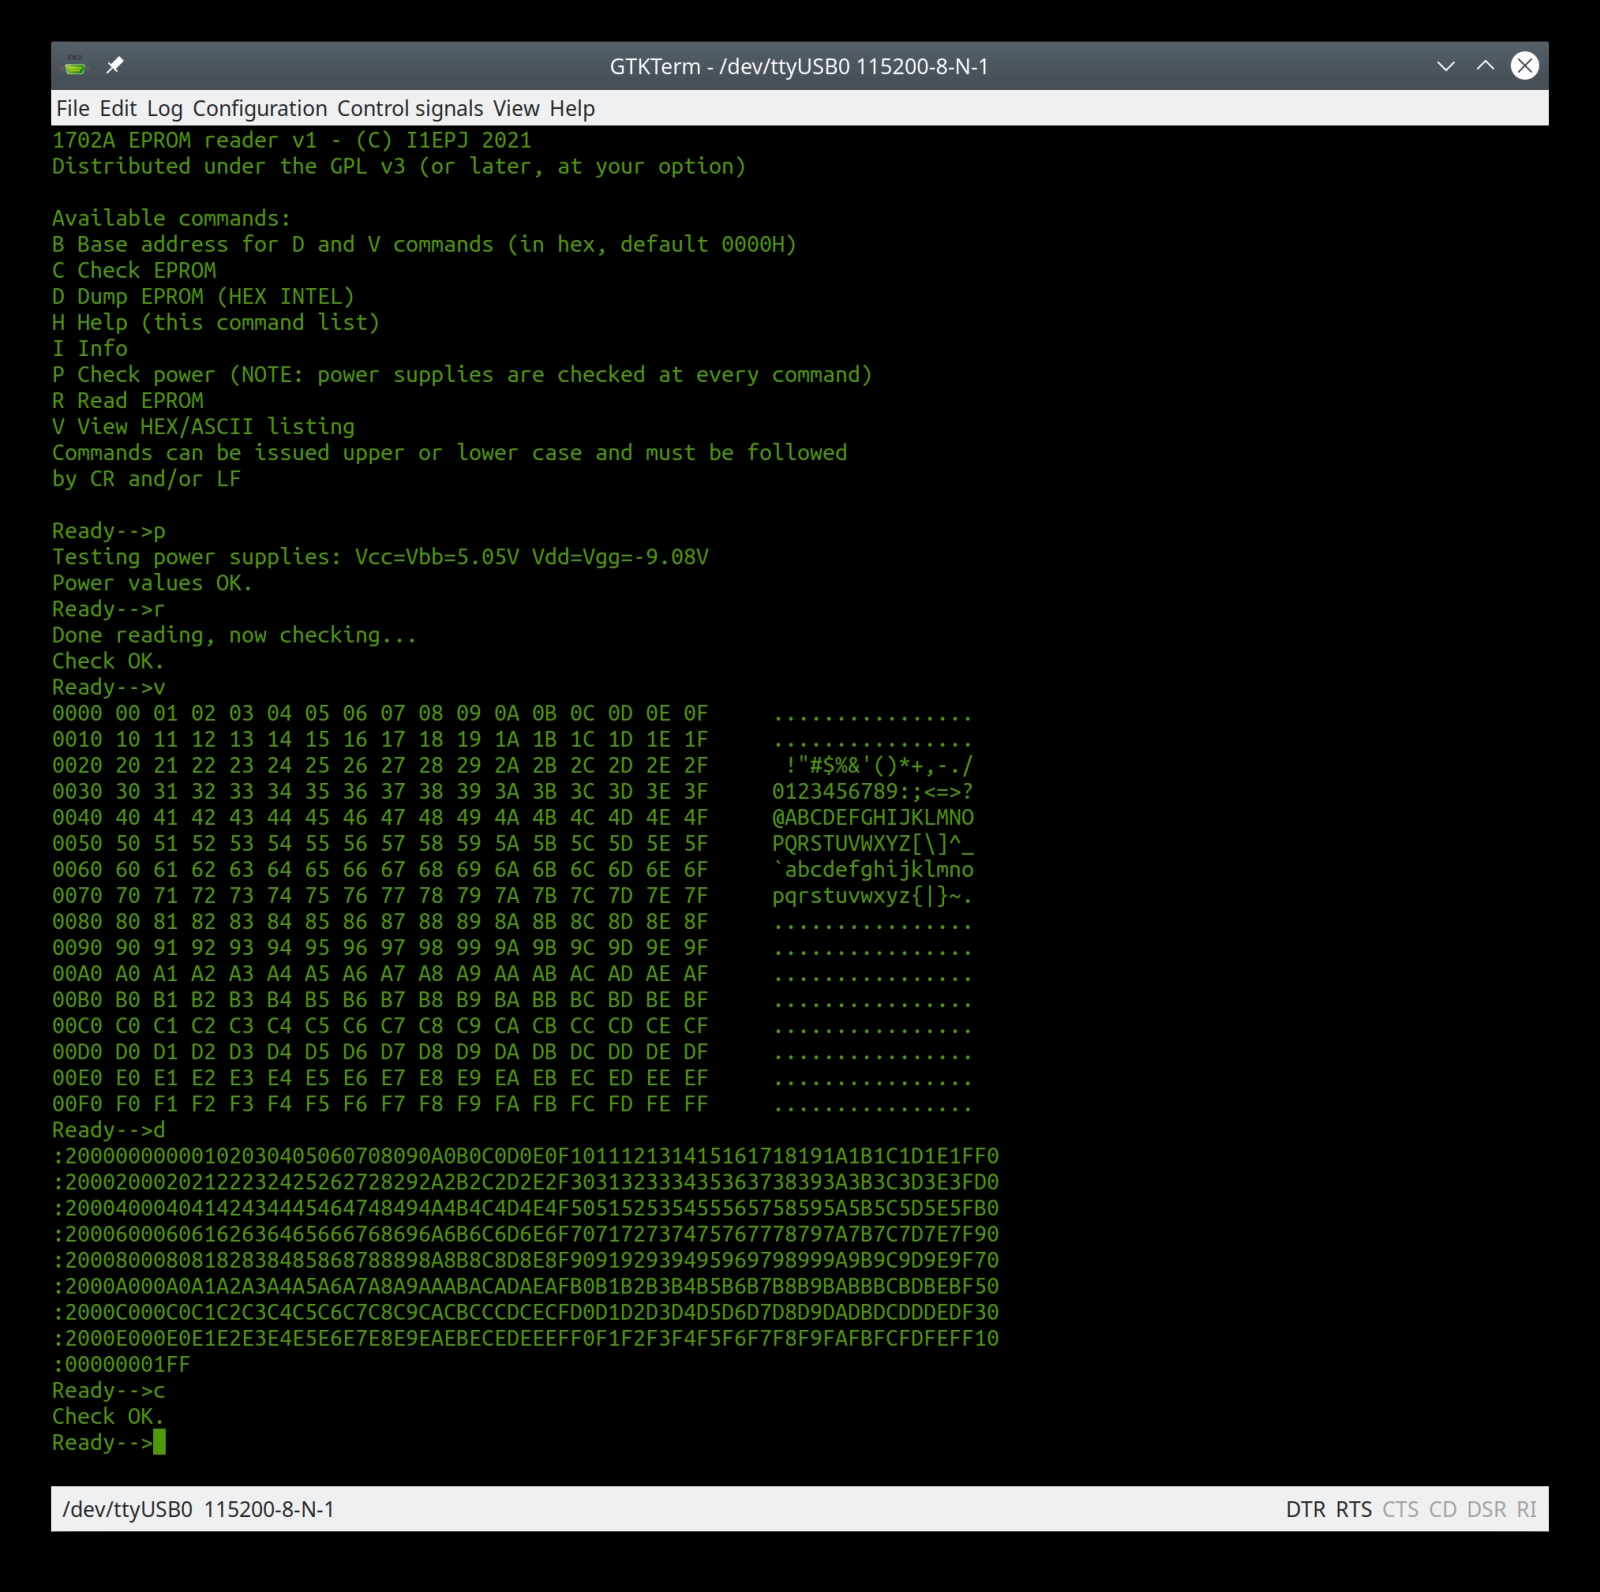Image resolution: width=1600 pixels, height=1592 pixels.
Task: Click RTS indicator in status bar
Action: pos(1354,1509)
